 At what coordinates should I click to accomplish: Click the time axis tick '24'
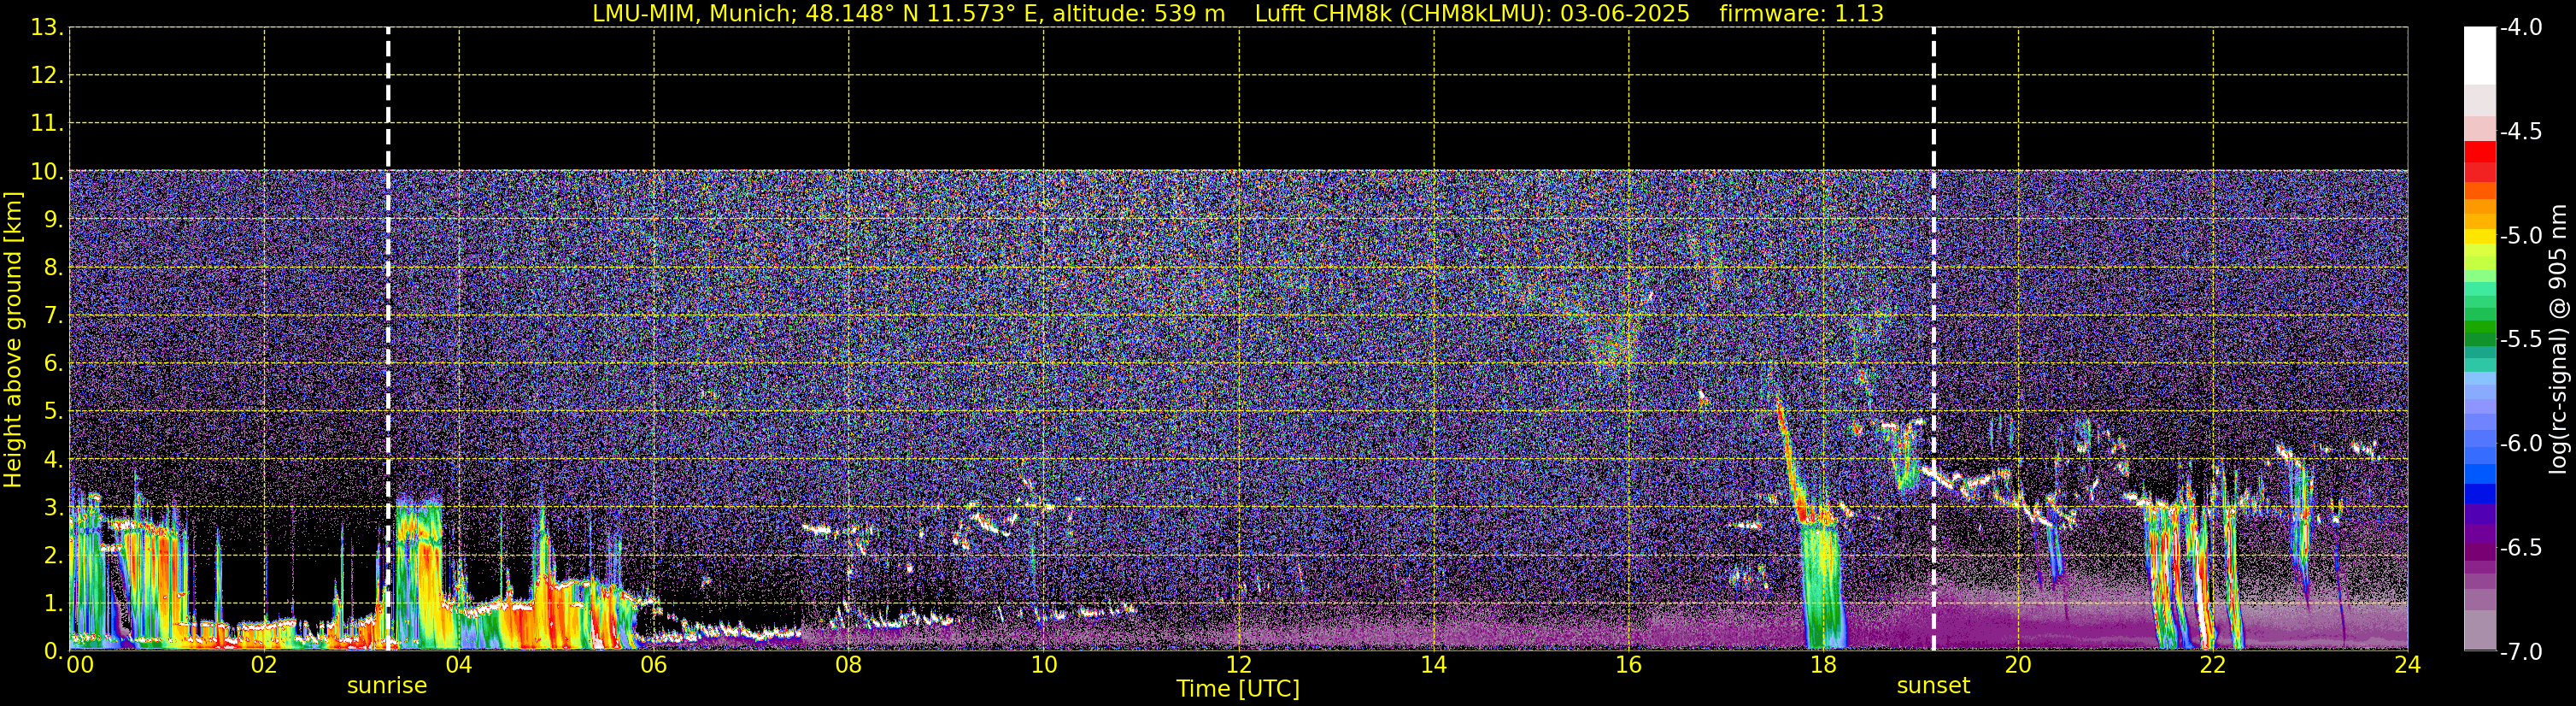[2408, 665]
